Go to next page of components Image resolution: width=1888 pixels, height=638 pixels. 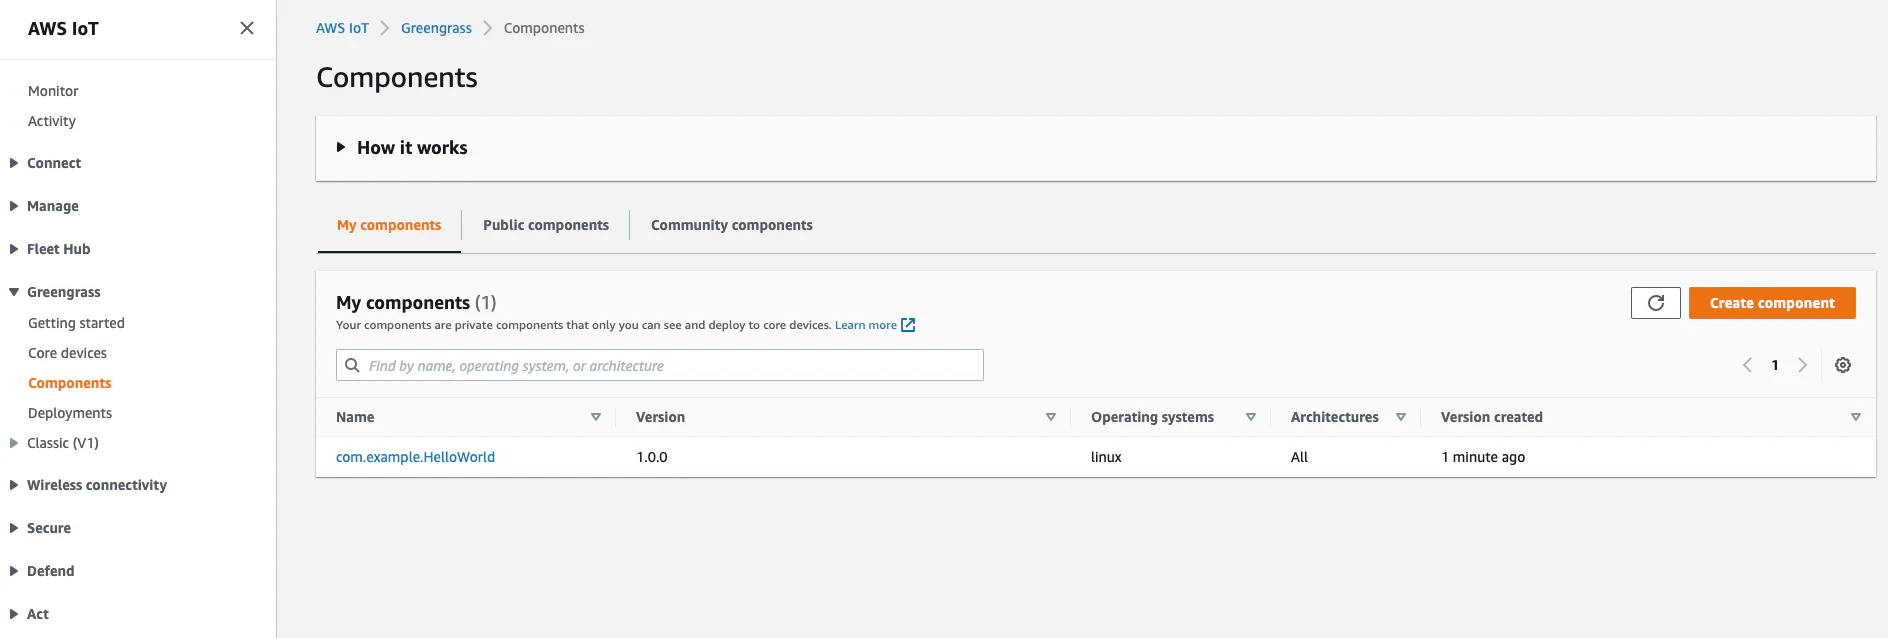point(1803,365)
